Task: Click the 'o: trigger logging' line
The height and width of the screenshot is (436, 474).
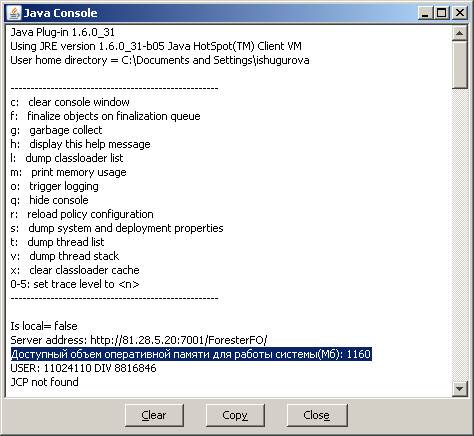Action: 54,186
